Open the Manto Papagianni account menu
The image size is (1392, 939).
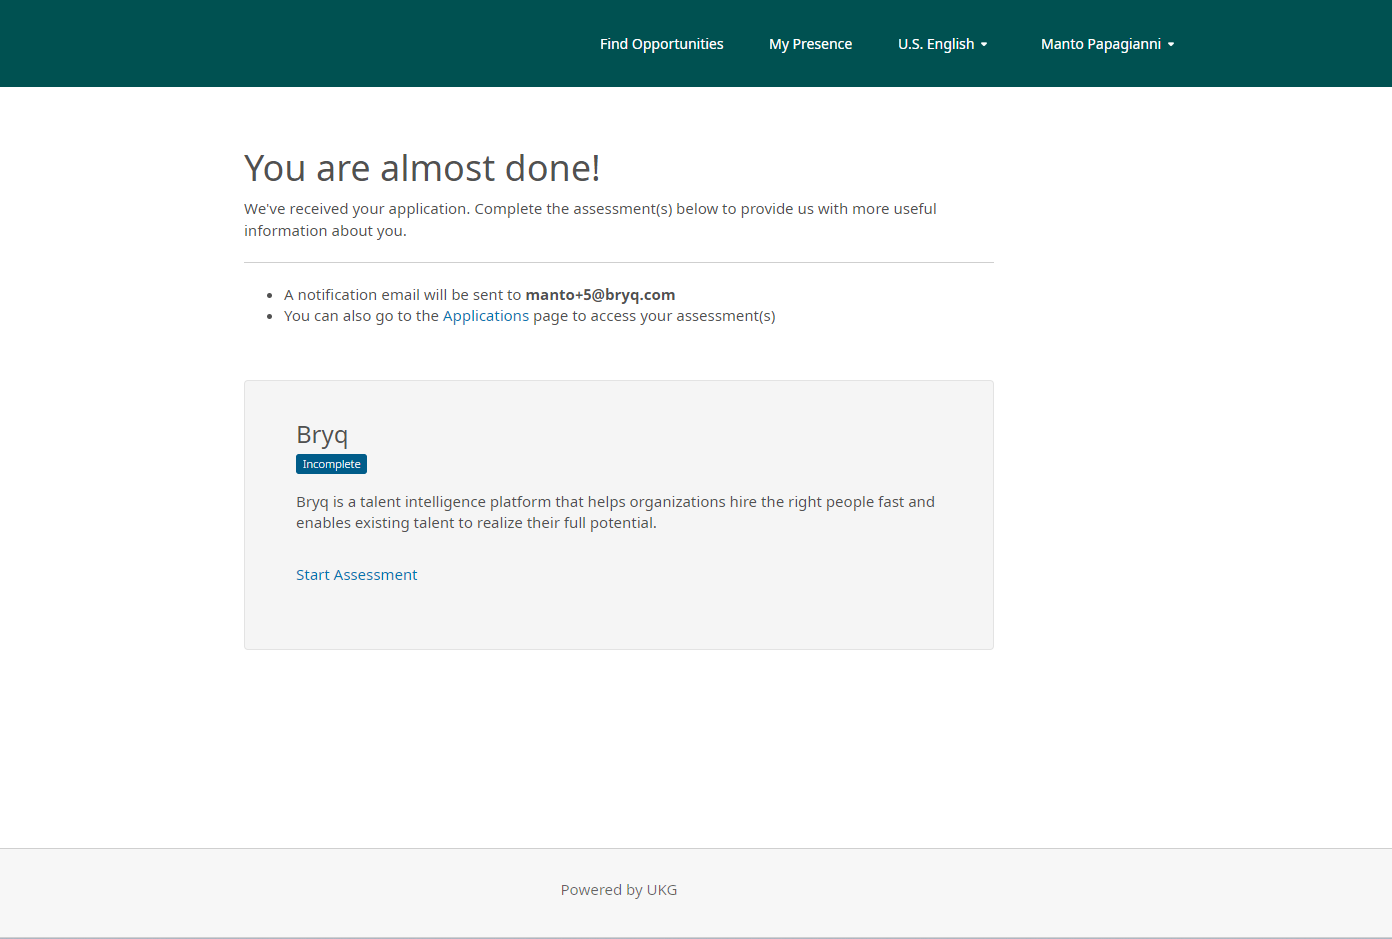coord(1100,44)
